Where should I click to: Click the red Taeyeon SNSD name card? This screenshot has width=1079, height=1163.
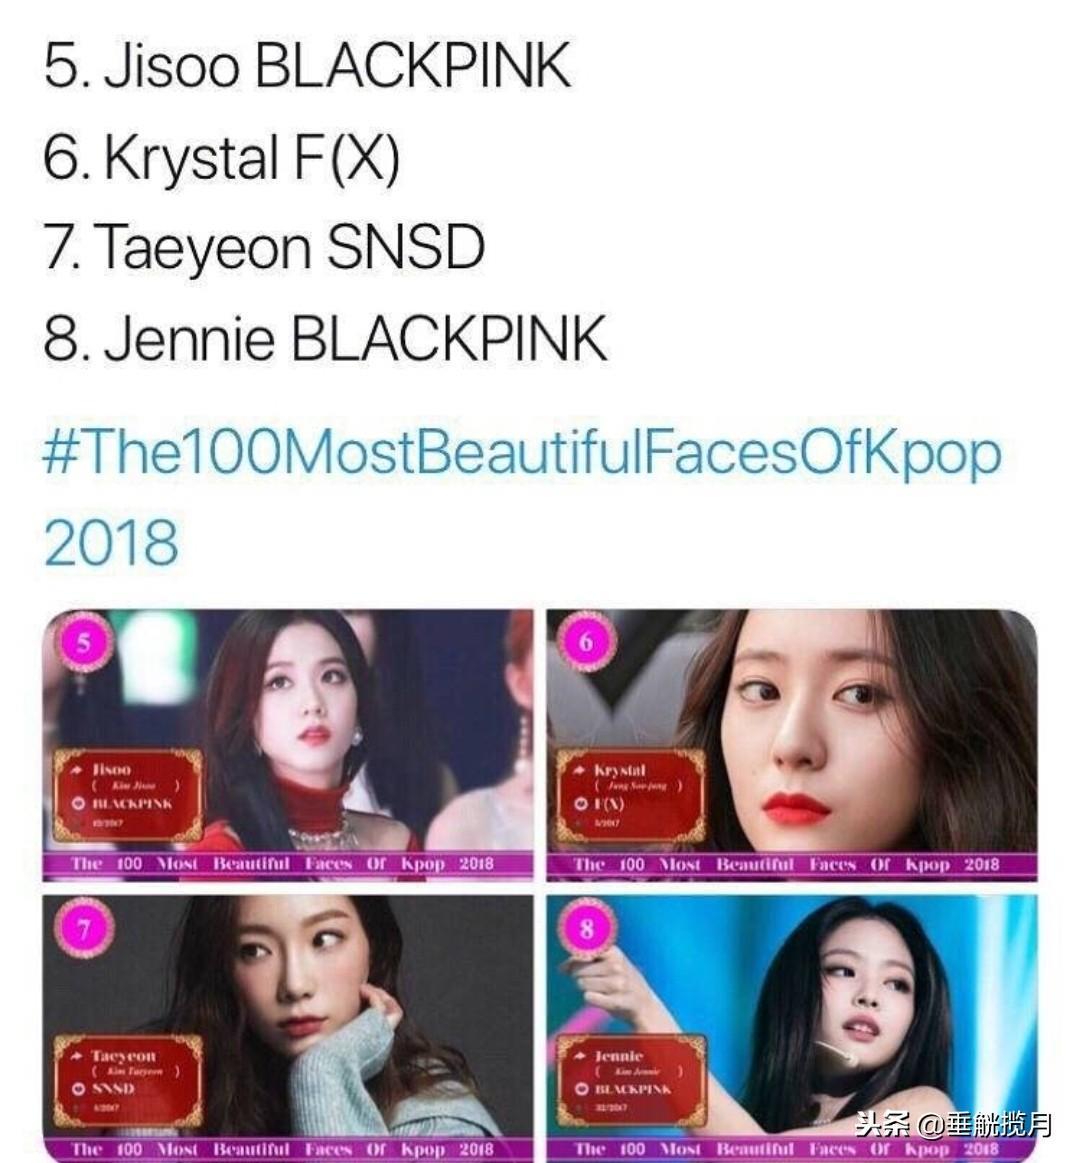(127, 1081)
